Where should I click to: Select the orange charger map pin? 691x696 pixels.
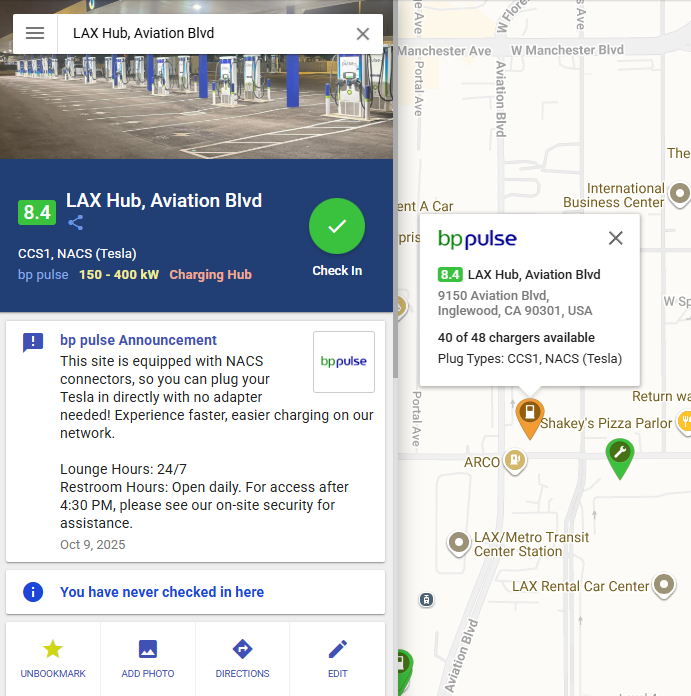[529, 414]
